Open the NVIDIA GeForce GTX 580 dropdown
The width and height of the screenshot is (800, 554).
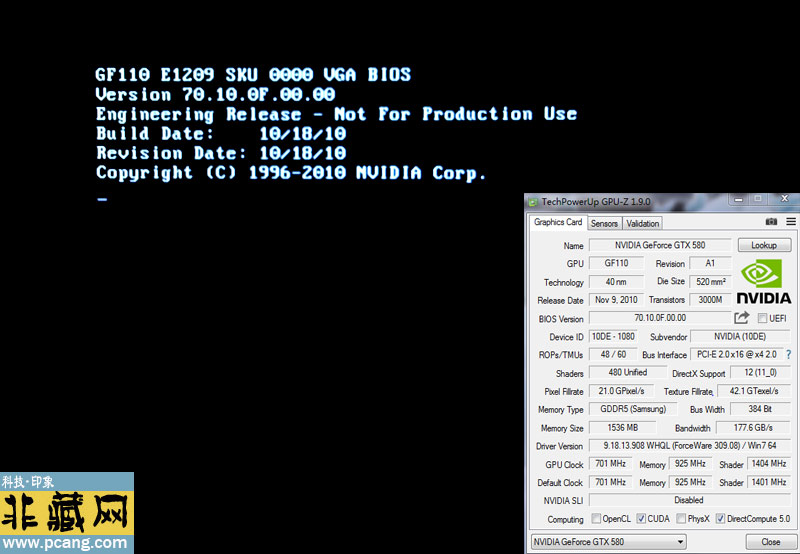pyautogui.click(x=608, y=542)
